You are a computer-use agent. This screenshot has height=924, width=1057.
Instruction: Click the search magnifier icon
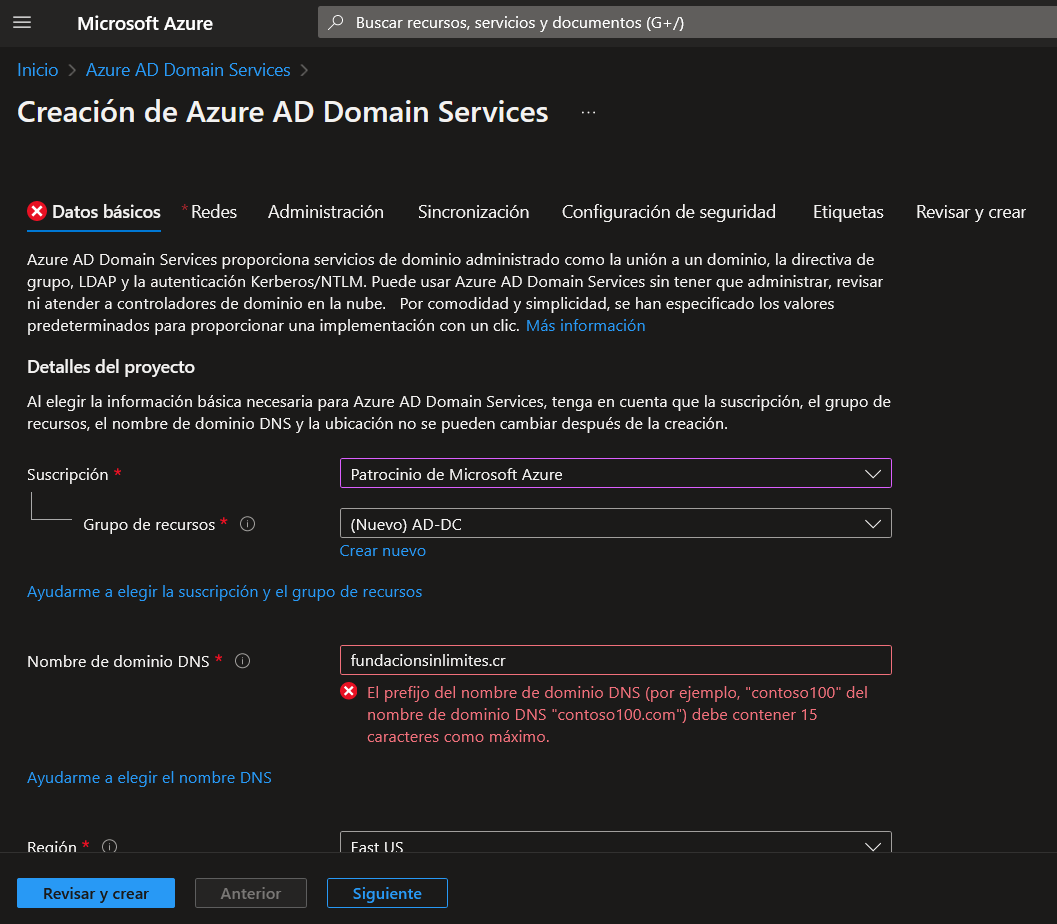point(335,22)
